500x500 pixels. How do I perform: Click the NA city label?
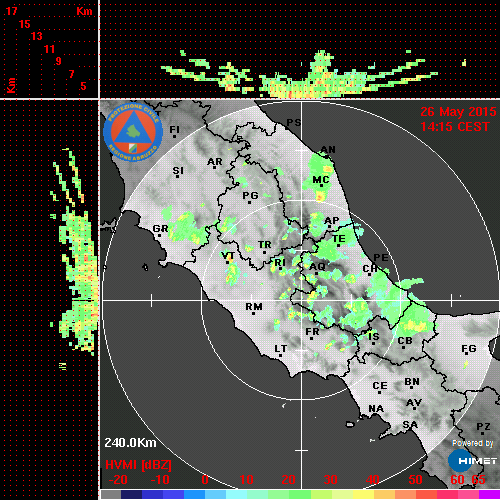[376, 409]
